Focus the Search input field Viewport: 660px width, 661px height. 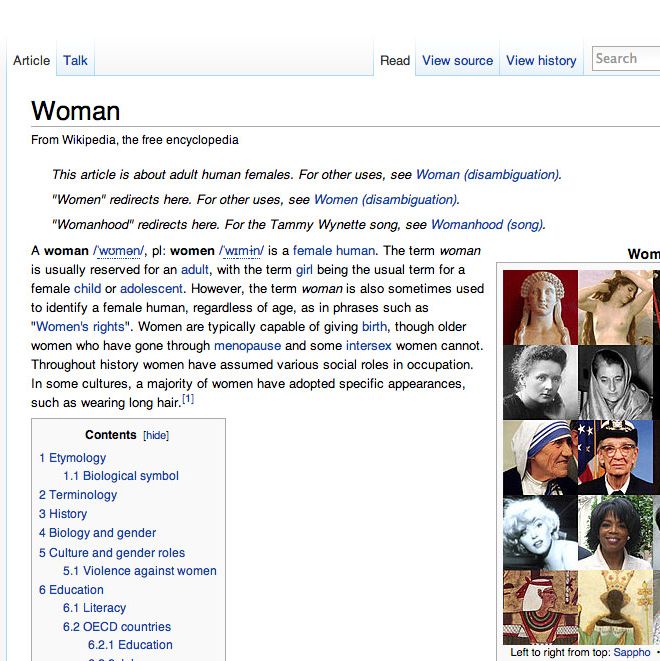[626, 59]
